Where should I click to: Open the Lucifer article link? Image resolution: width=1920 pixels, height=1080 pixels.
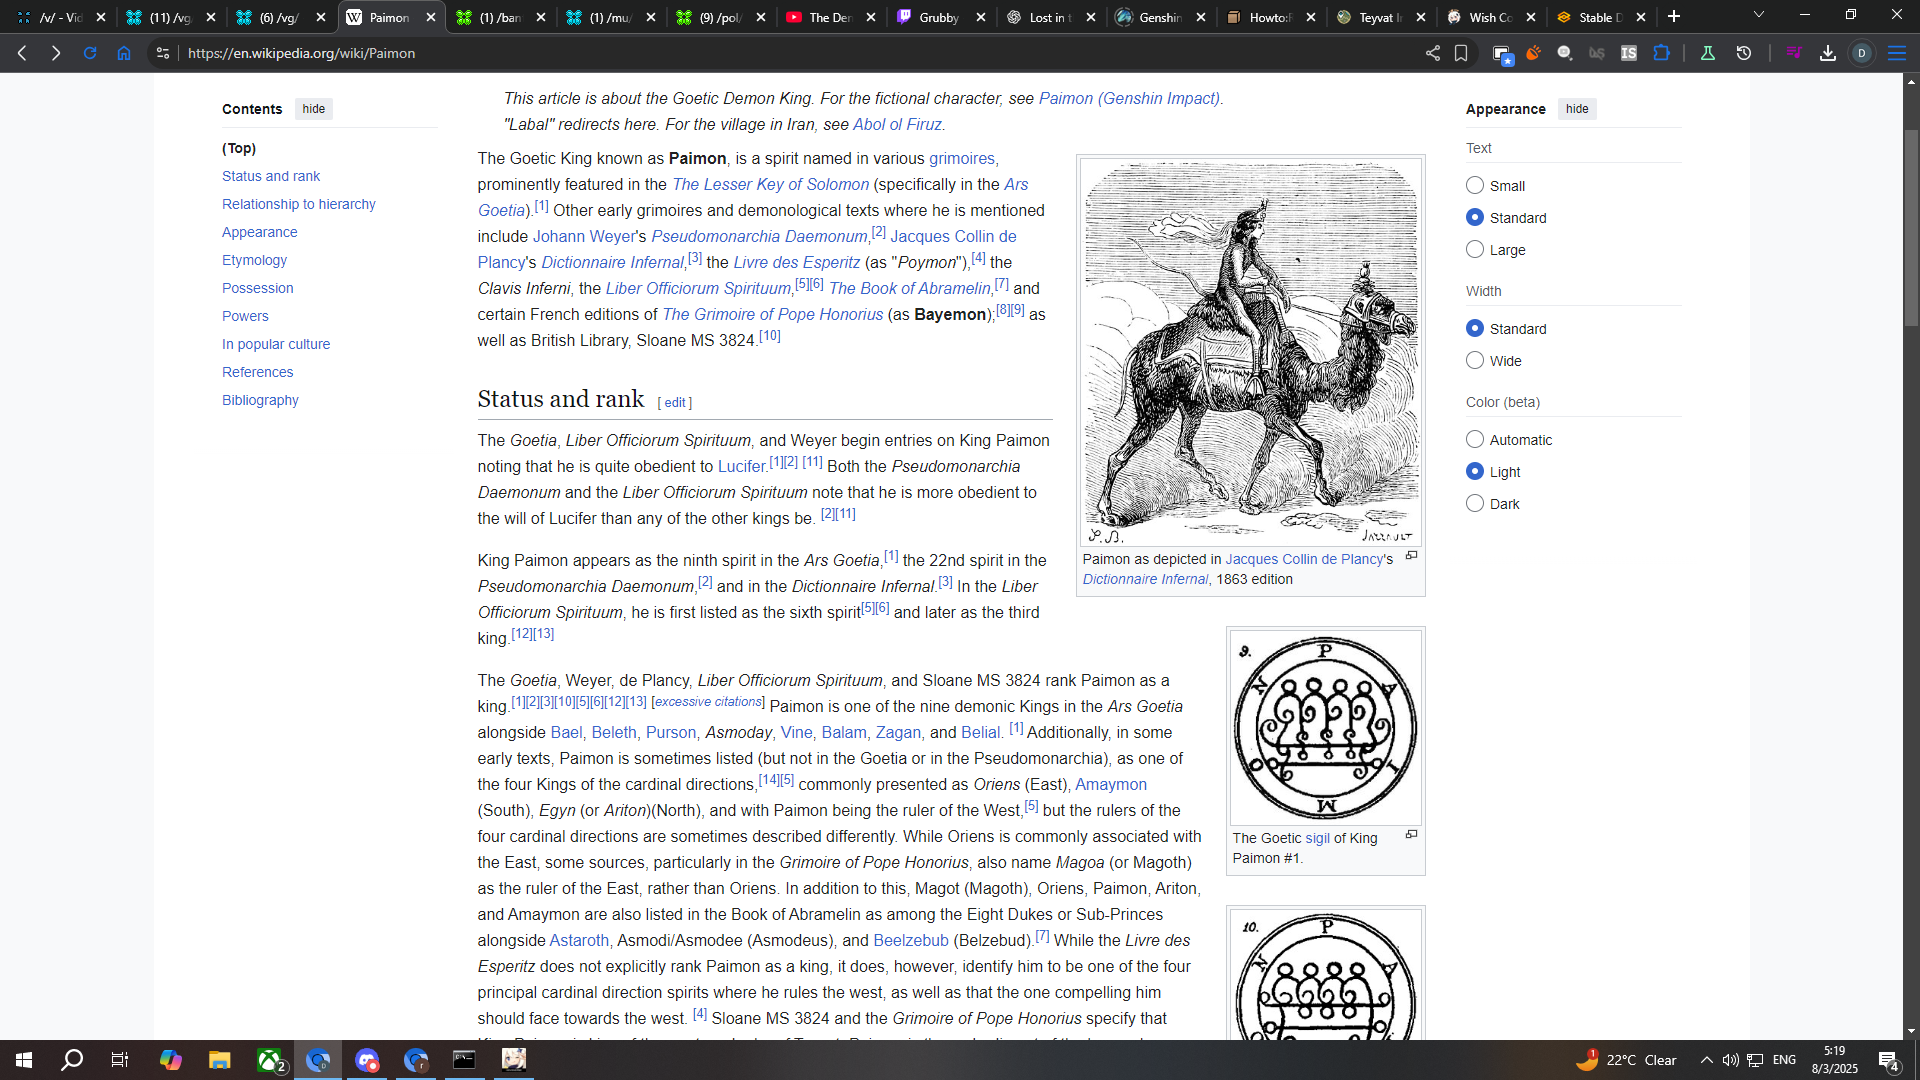tap(741, 466)
